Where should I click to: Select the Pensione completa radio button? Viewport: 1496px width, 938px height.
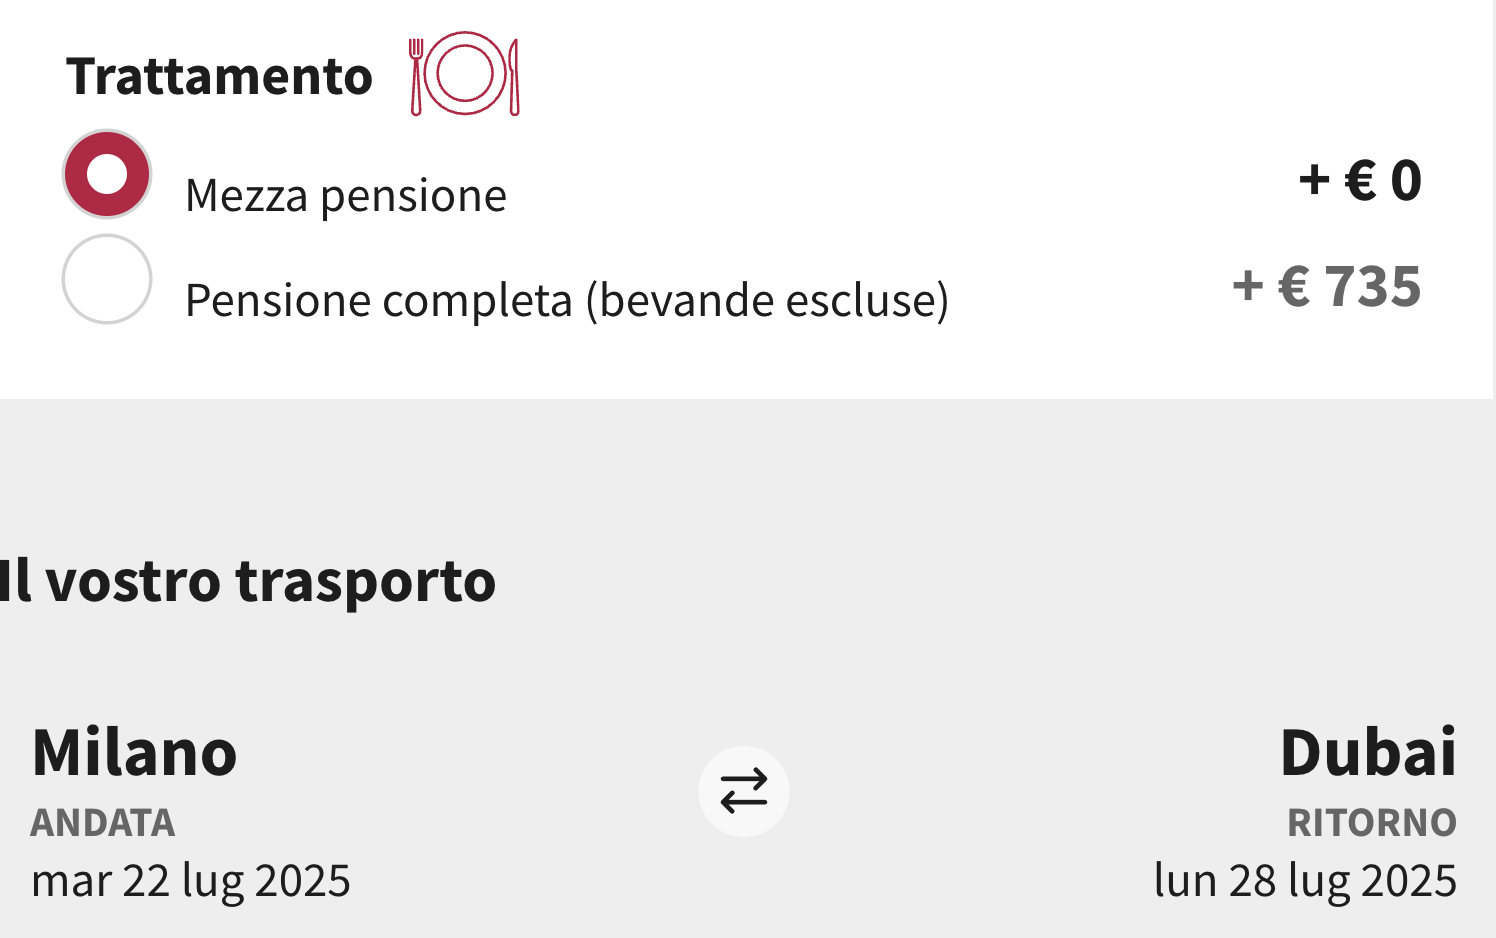coord(107,279)
